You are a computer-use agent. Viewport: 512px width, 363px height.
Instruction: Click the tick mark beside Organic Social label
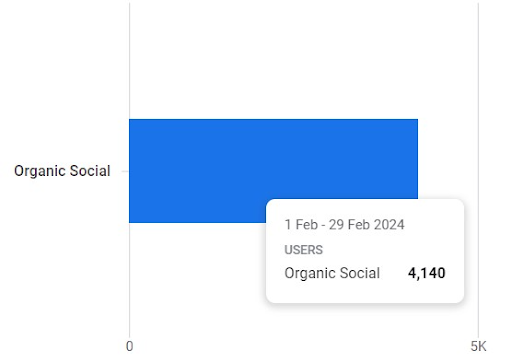point(125,171)
